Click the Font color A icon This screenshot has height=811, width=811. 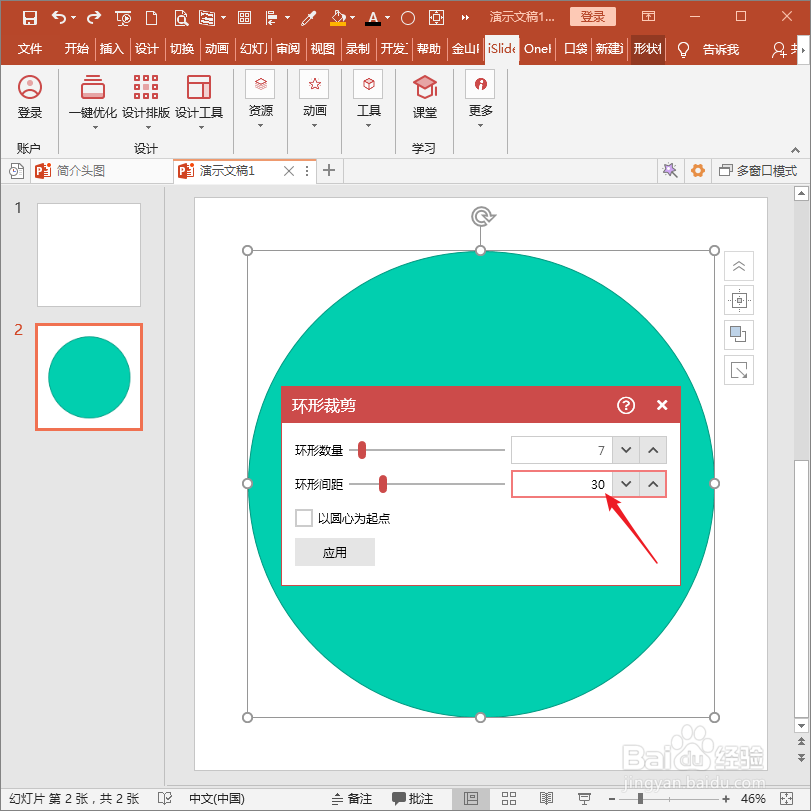(373, 18)
